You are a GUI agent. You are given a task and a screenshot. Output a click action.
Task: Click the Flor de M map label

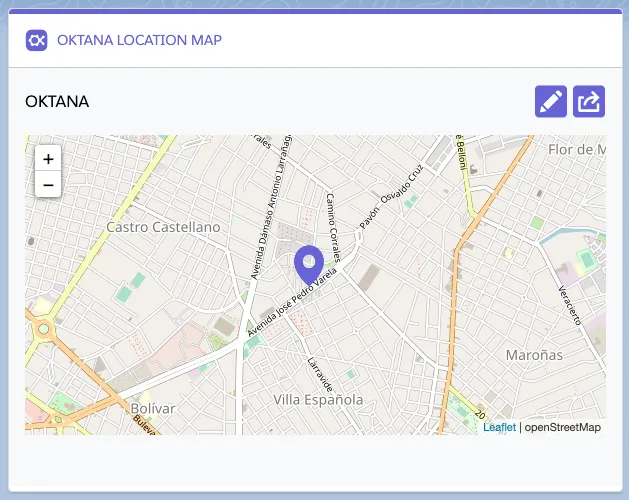tap(577, 150)
